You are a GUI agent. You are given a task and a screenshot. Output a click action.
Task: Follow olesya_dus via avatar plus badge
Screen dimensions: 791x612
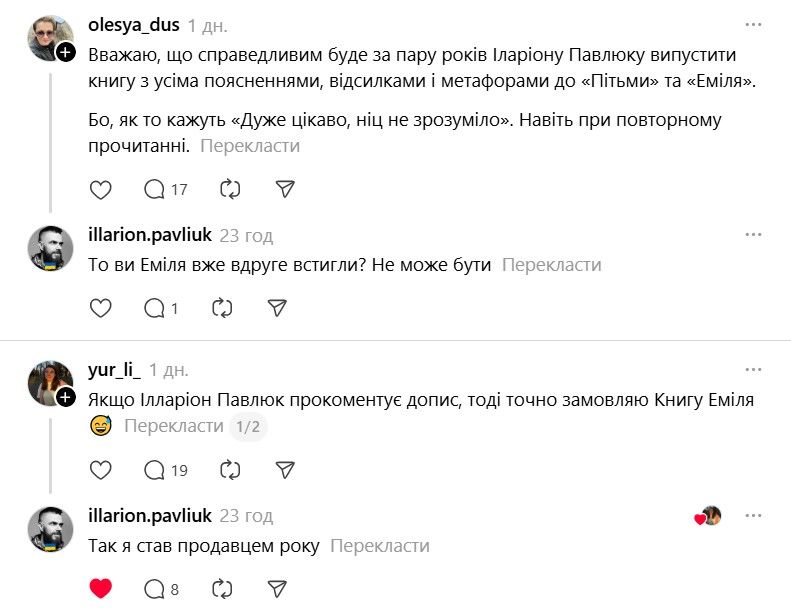(65, 53)
